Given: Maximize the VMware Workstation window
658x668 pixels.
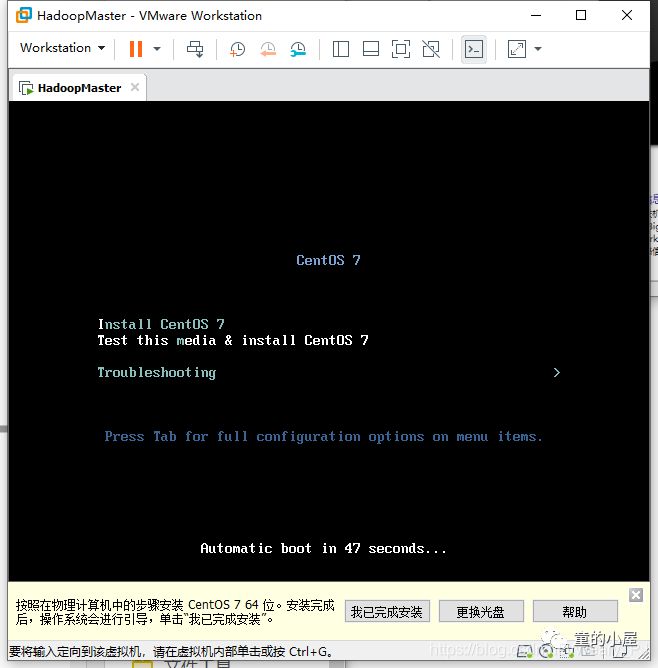Looking at the screenshot, I should point(581,15).
